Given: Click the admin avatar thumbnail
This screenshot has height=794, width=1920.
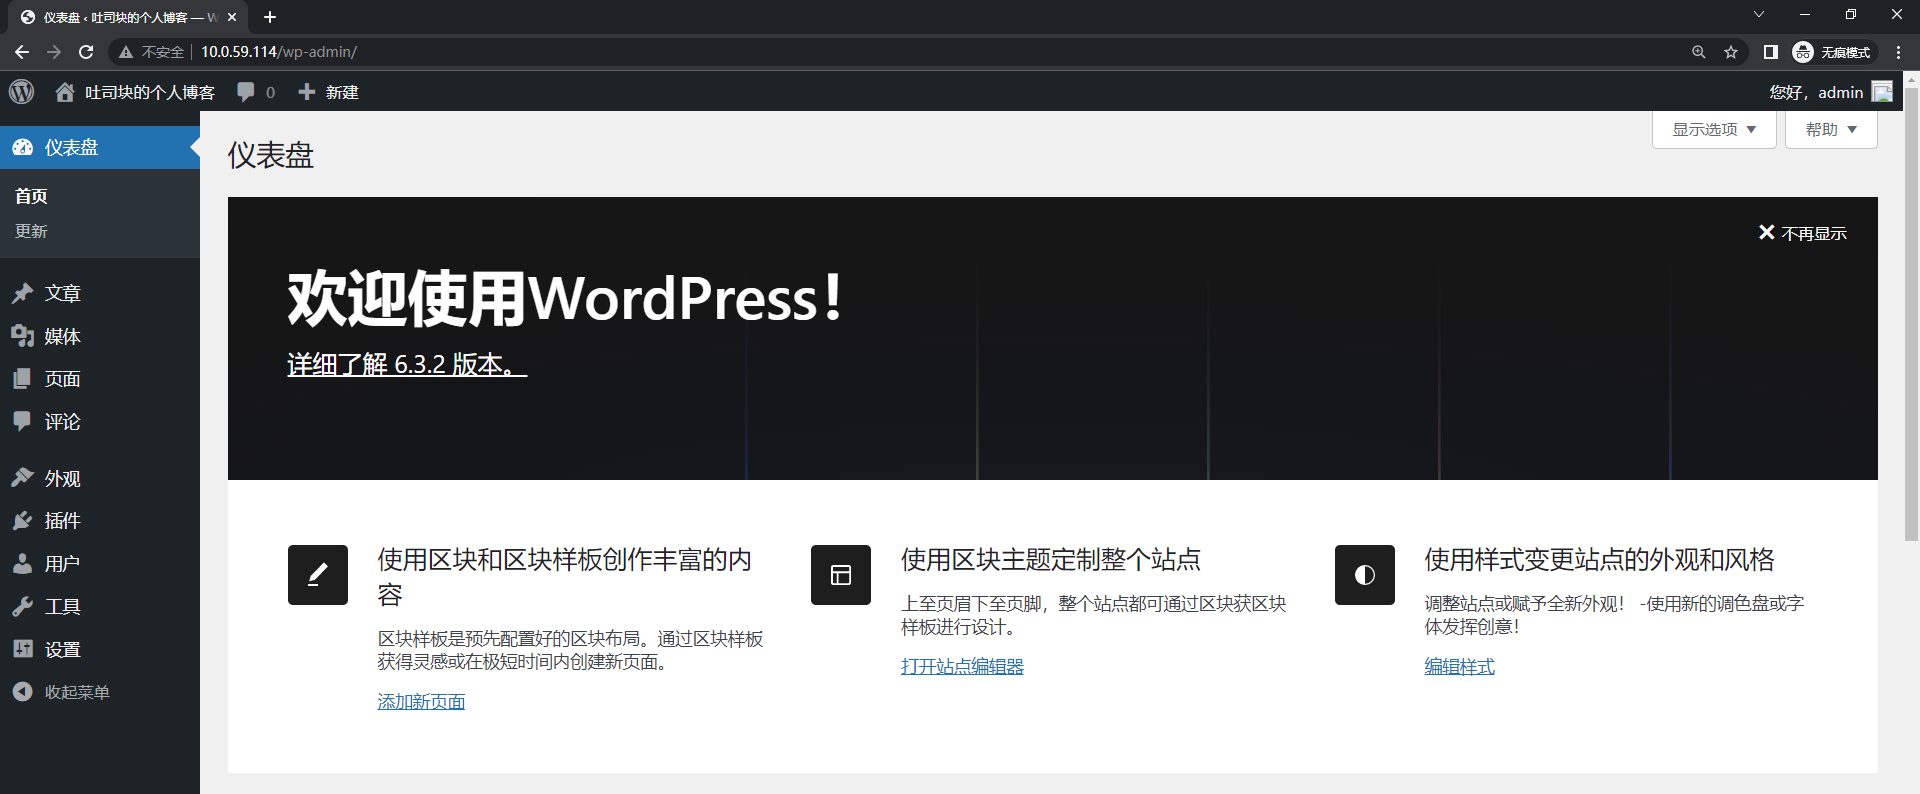Looking at the screenshot, I should pos(1882,92).
